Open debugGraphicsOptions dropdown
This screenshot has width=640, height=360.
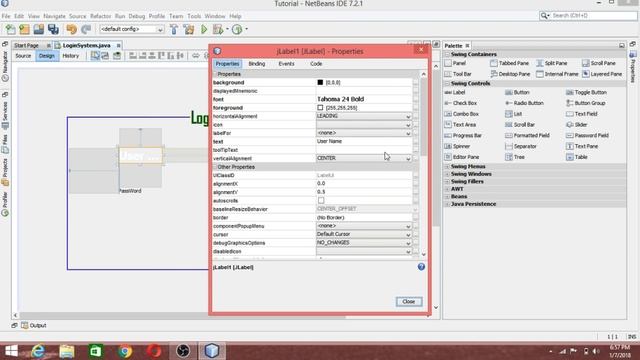364,243
